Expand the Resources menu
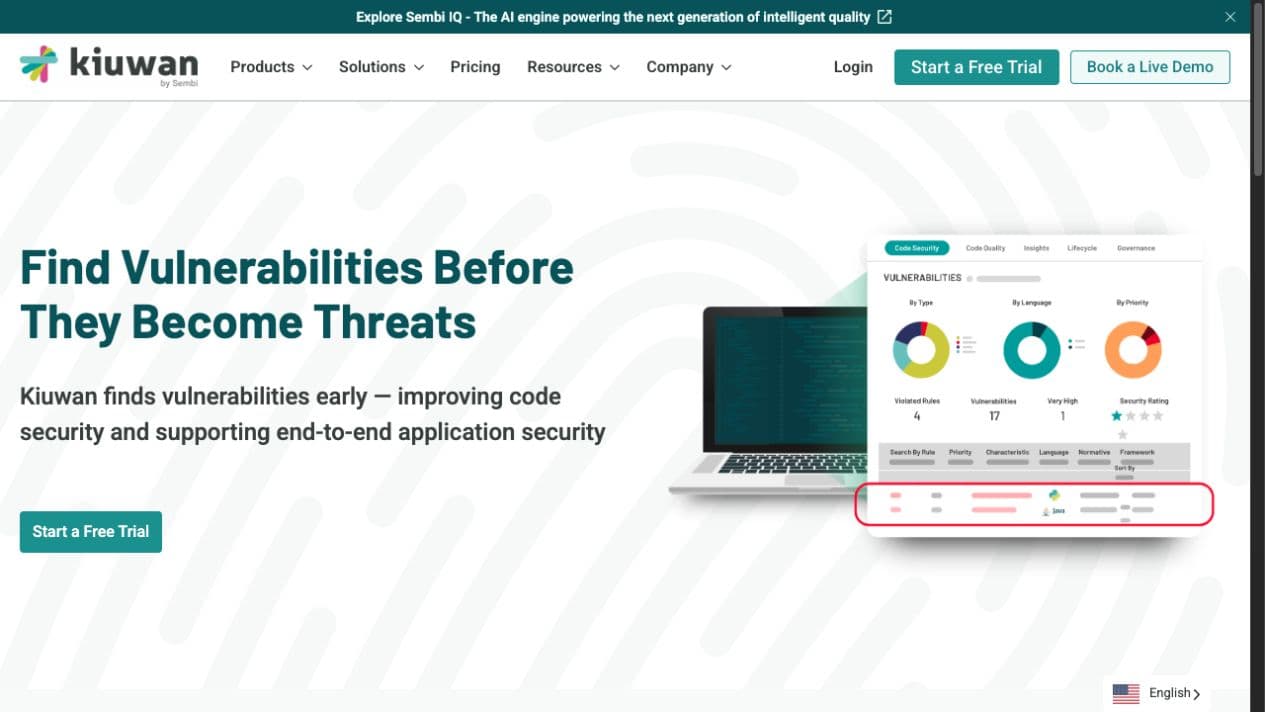This screenshot has height=712, width=1265. tap(573, 67)
